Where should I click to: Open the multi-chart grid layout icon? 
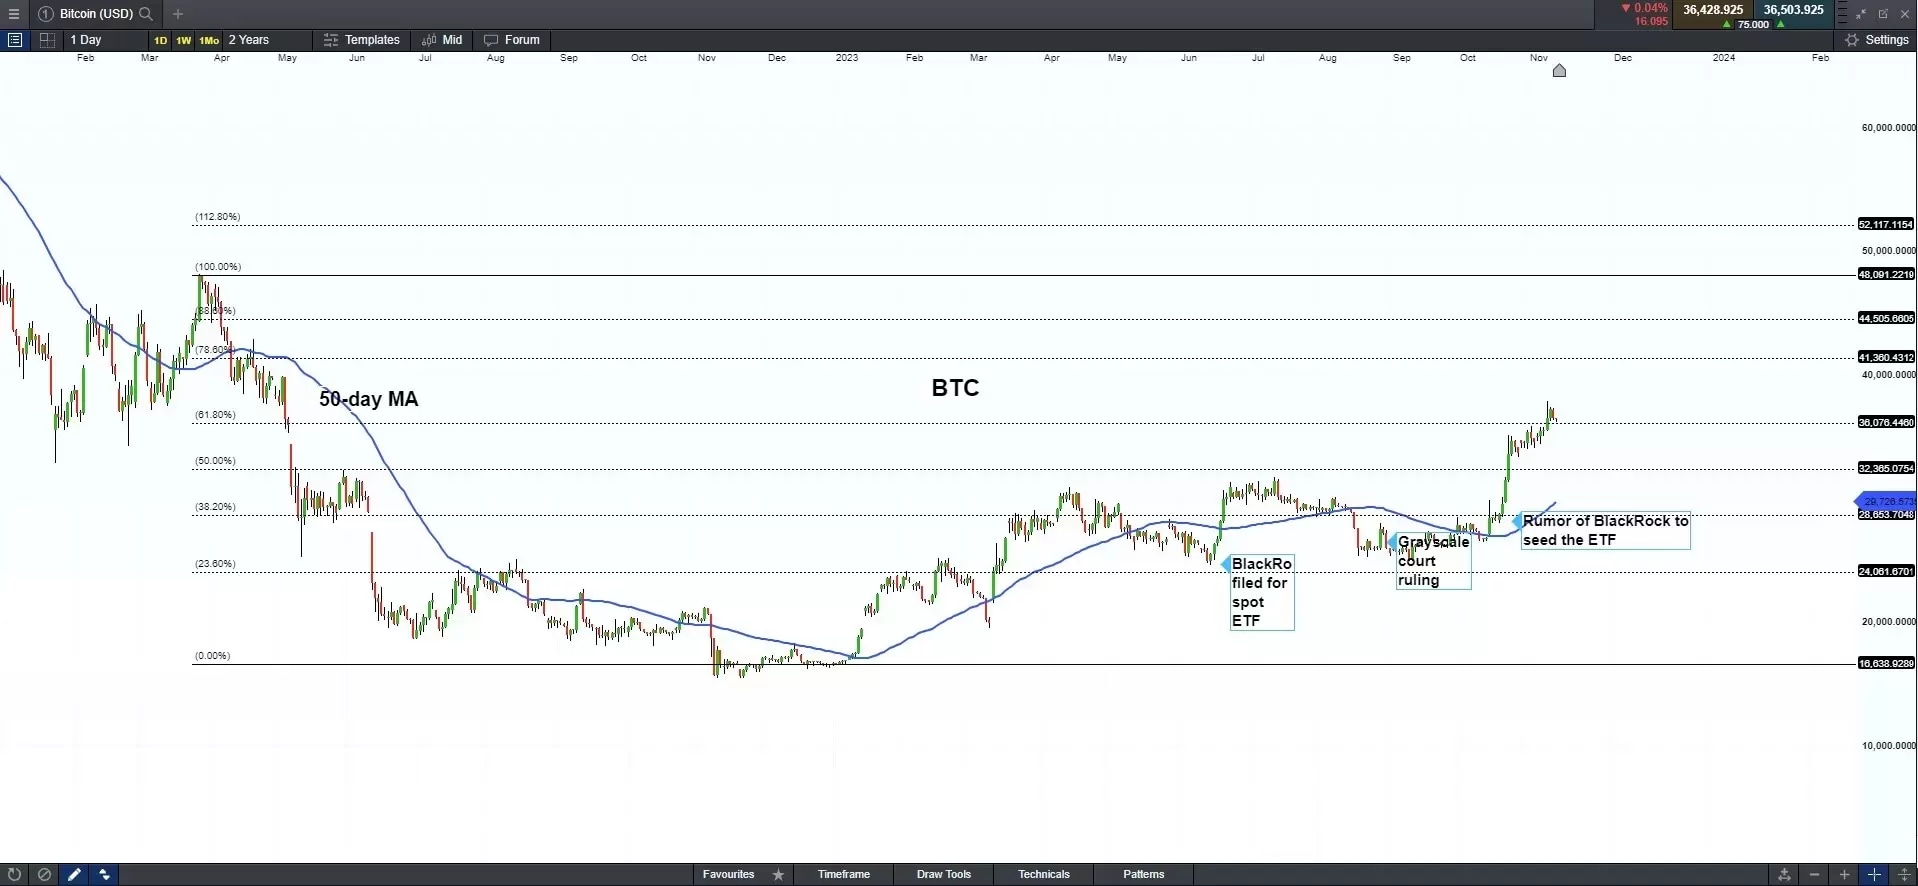click(47, 40)
